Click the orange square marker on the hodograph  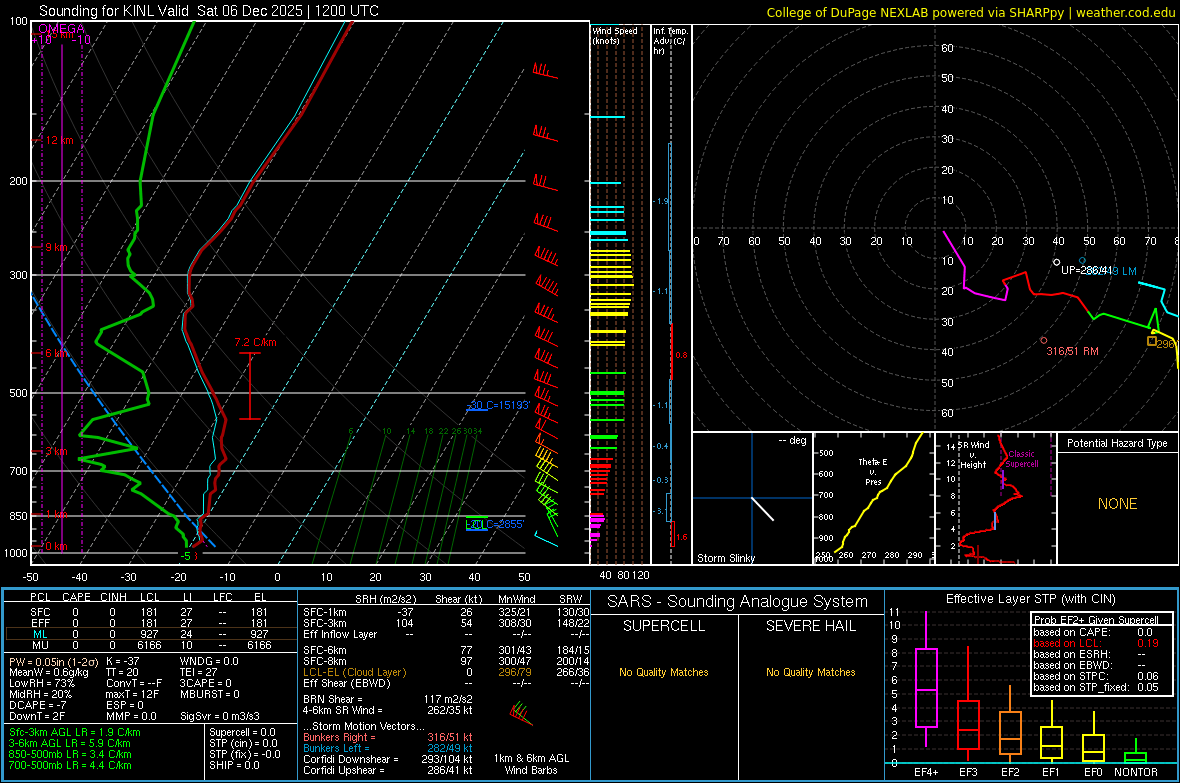coord(1151,341)
